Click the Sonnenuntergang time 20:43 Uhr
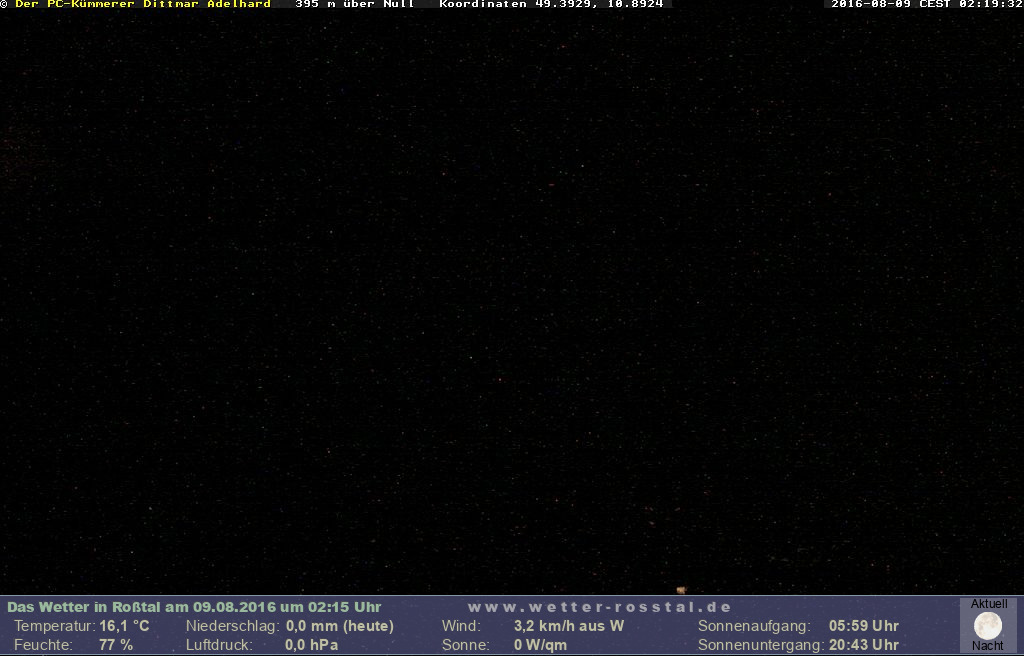 tap(863, 645)
